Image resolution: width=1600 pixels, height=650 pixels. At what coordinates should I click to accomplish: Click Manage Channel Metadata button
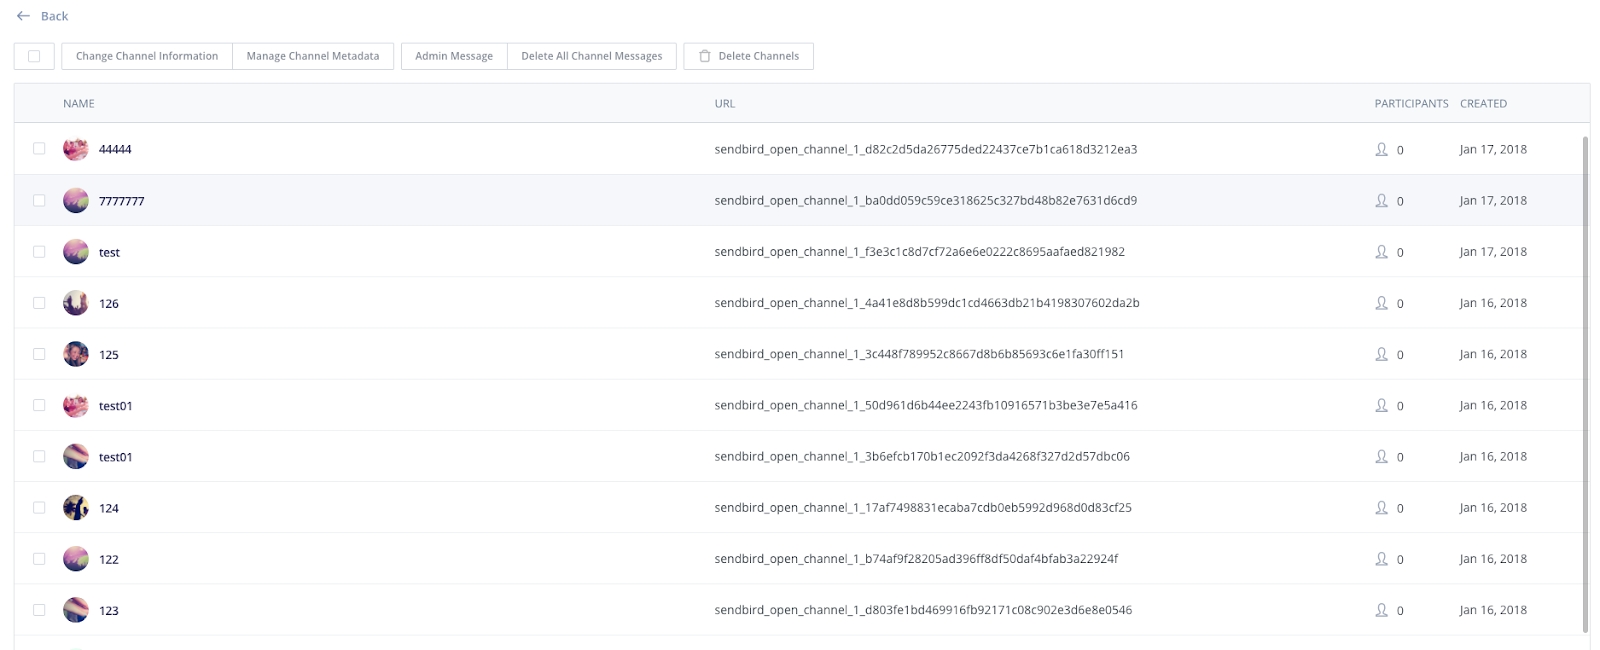[313, 56]
